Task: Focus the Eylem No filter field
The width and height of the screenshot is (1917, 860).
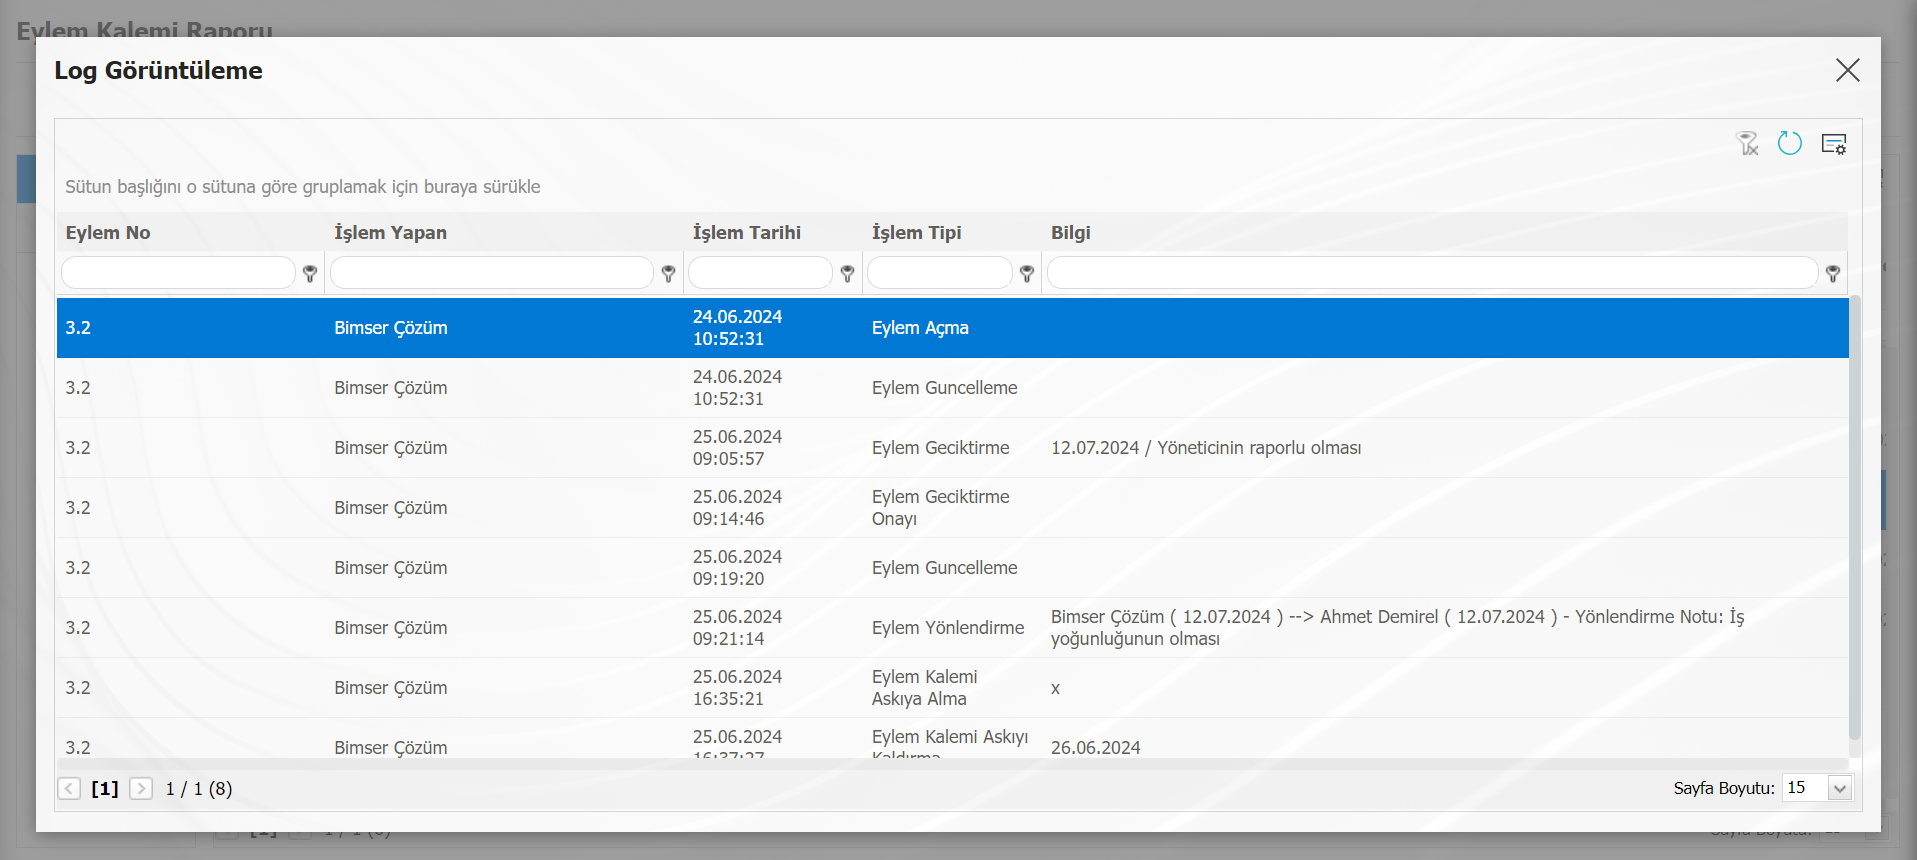Action: [x=178, y=273]
